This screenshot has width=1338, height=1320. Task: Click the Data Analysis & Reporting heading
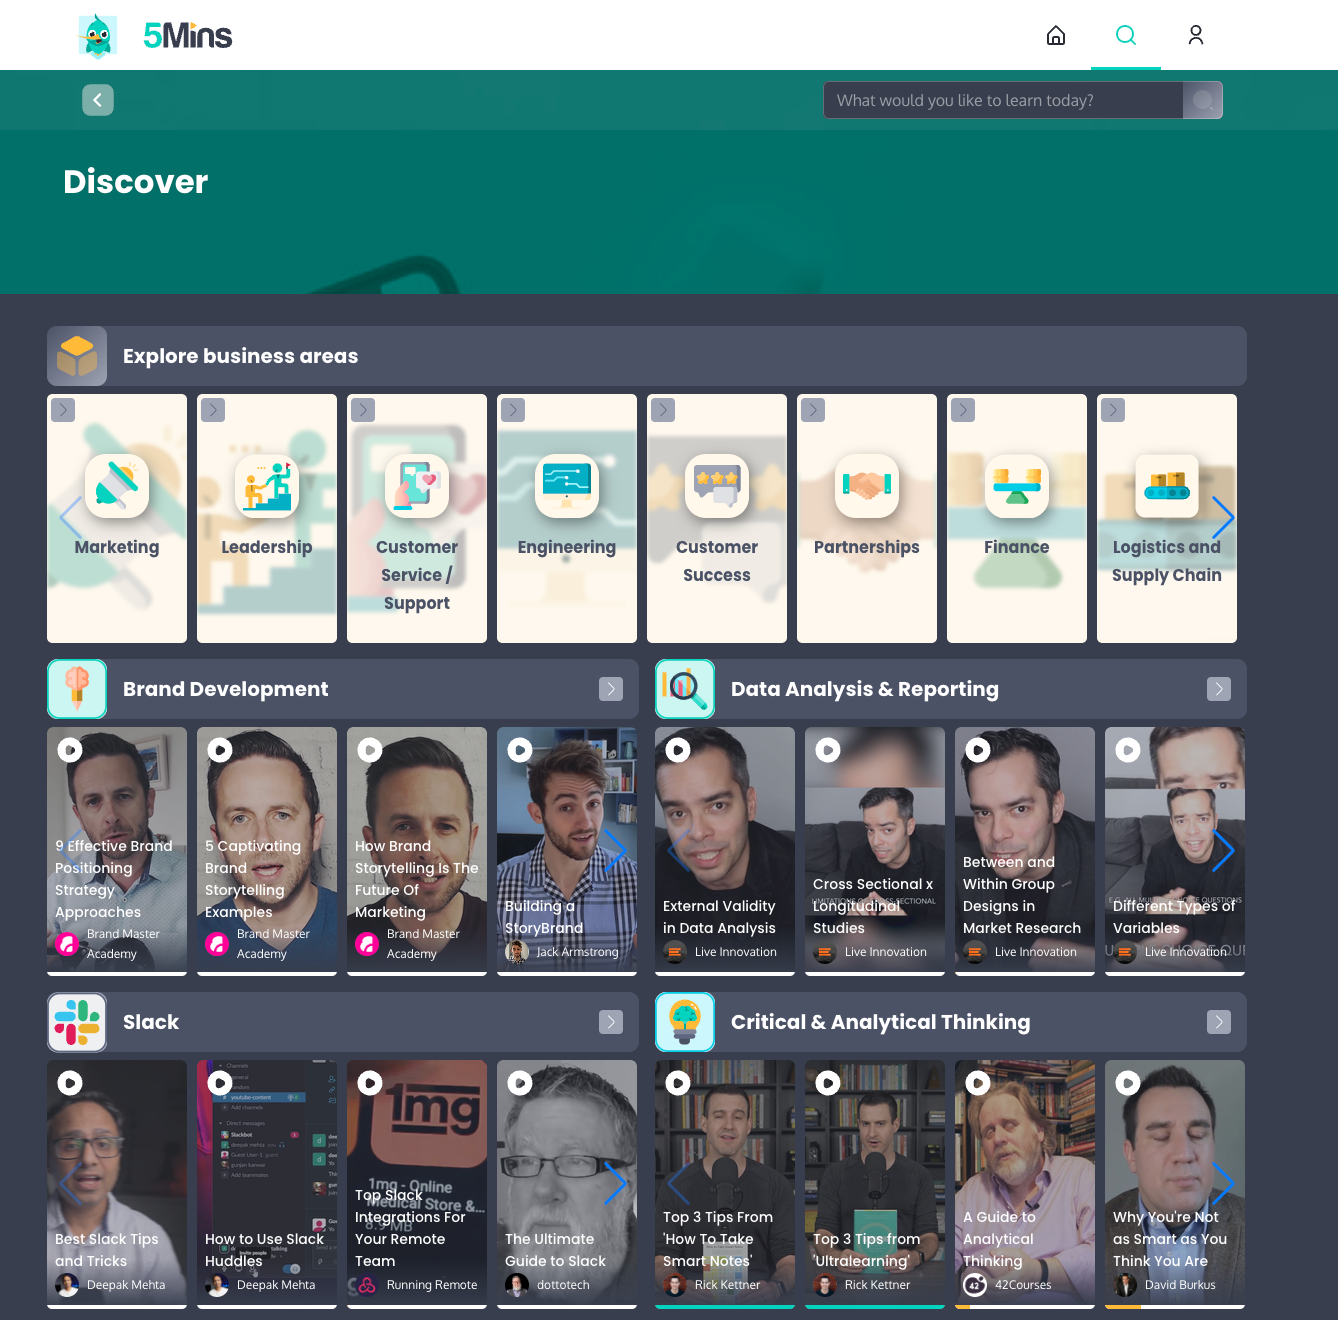click(x=865, y=689)
